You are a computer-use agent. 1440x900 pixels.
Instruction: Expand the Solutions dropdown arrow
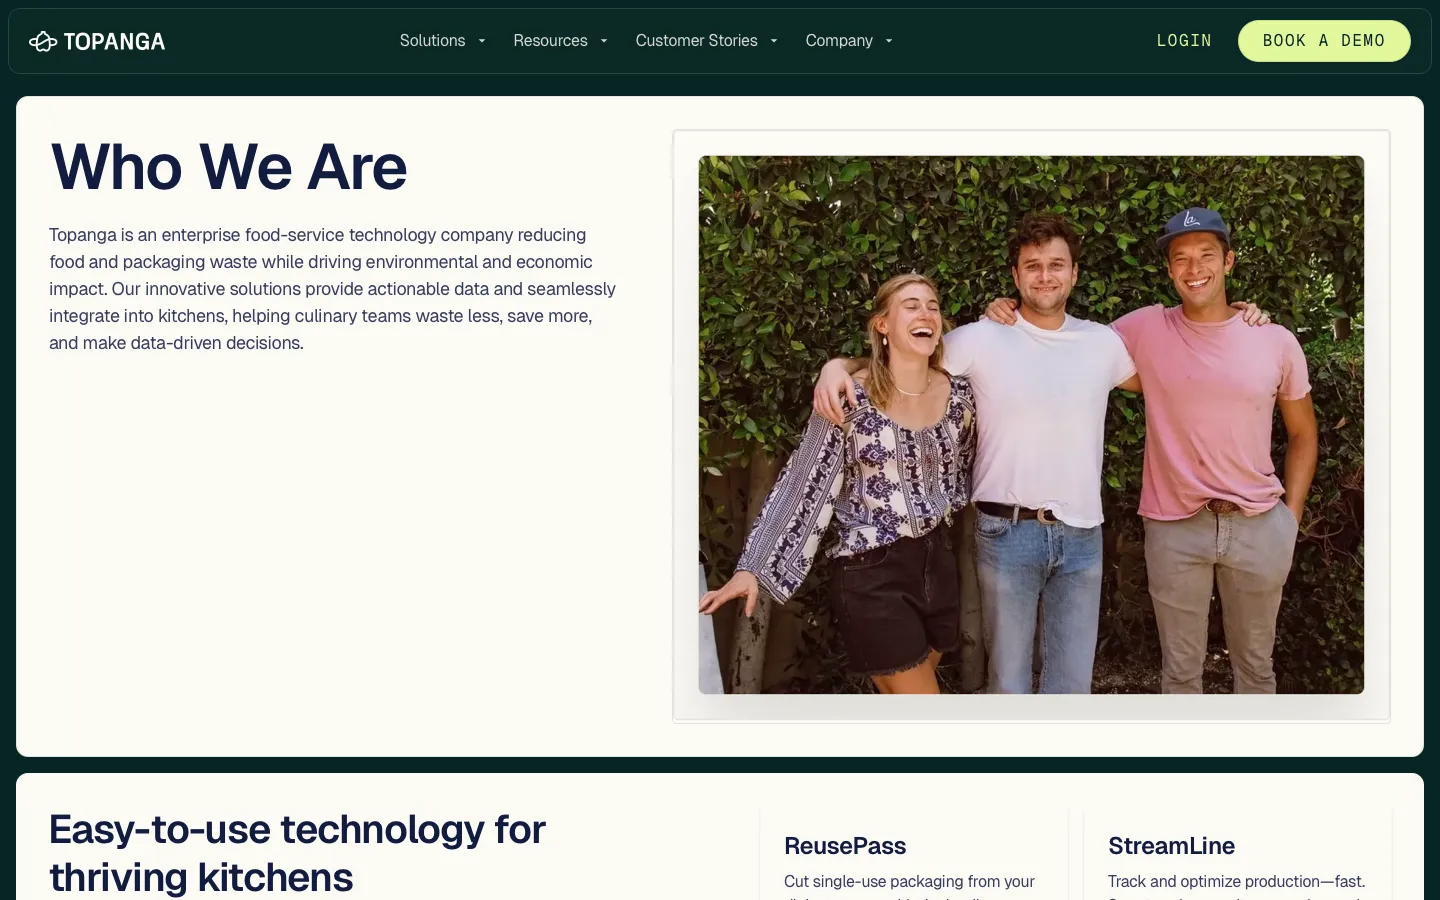pyautogui.click(x=482, y=41)
